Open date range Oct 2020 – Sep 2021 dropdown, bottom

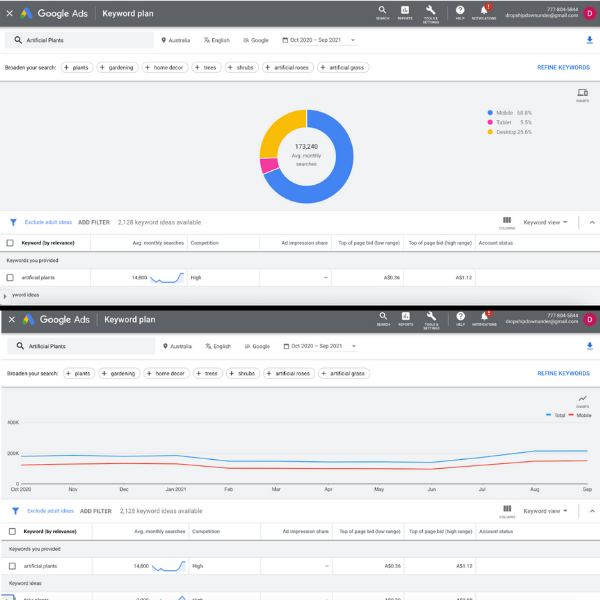320,346
